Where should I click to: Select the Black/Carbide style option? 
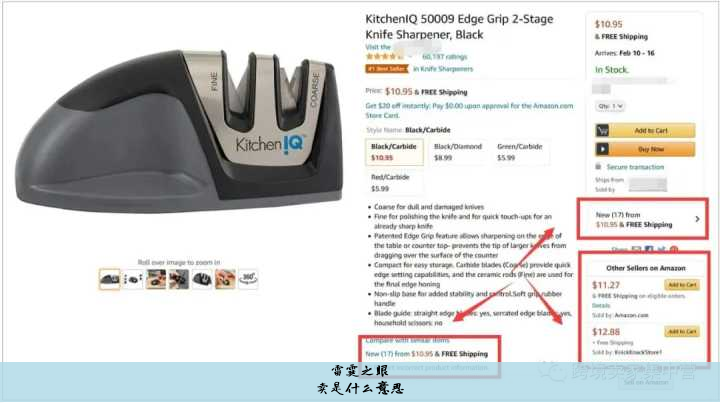point(394,152)
